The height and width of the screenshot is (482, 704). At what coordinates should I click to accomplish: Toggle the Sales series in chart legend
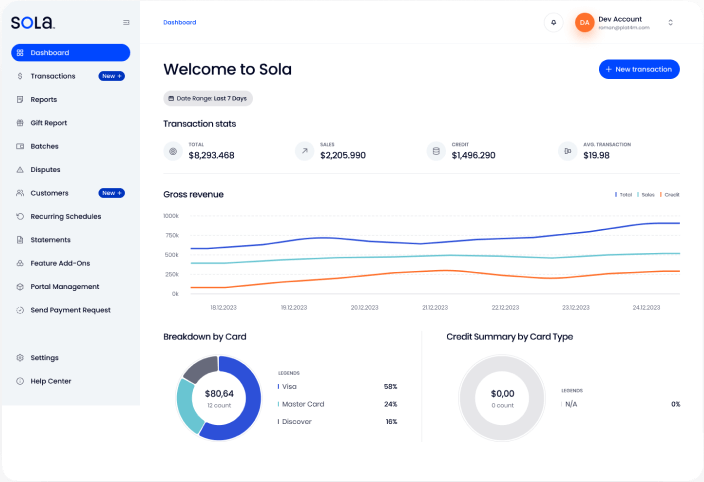(x=647, y=194)
